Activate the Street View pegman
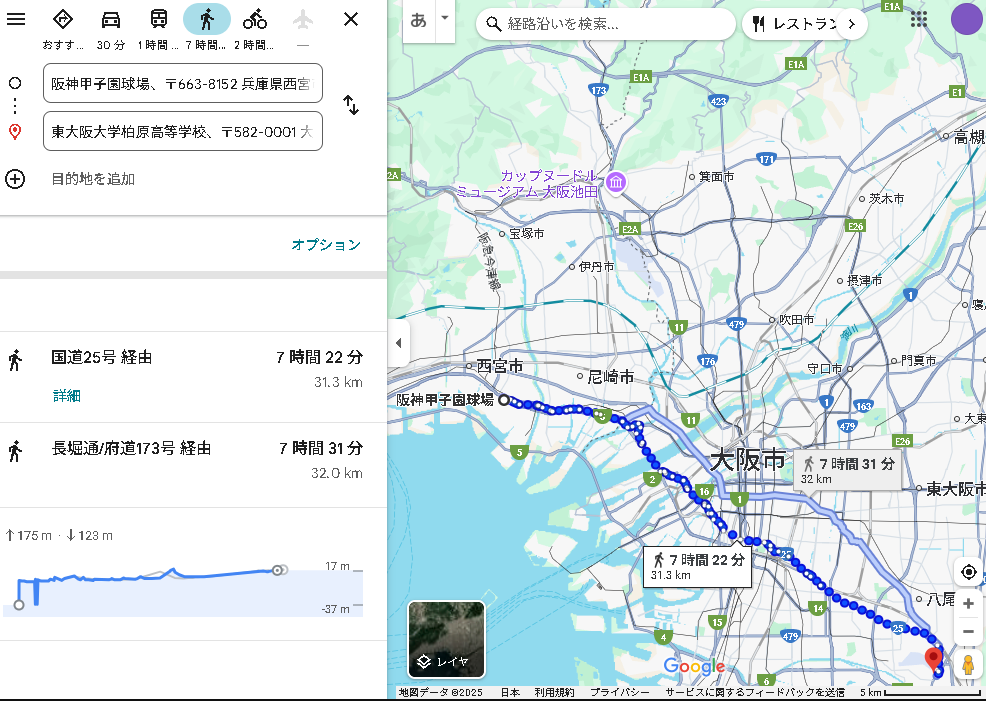This screenshot has height=701, width=986. tap(968, 664)
